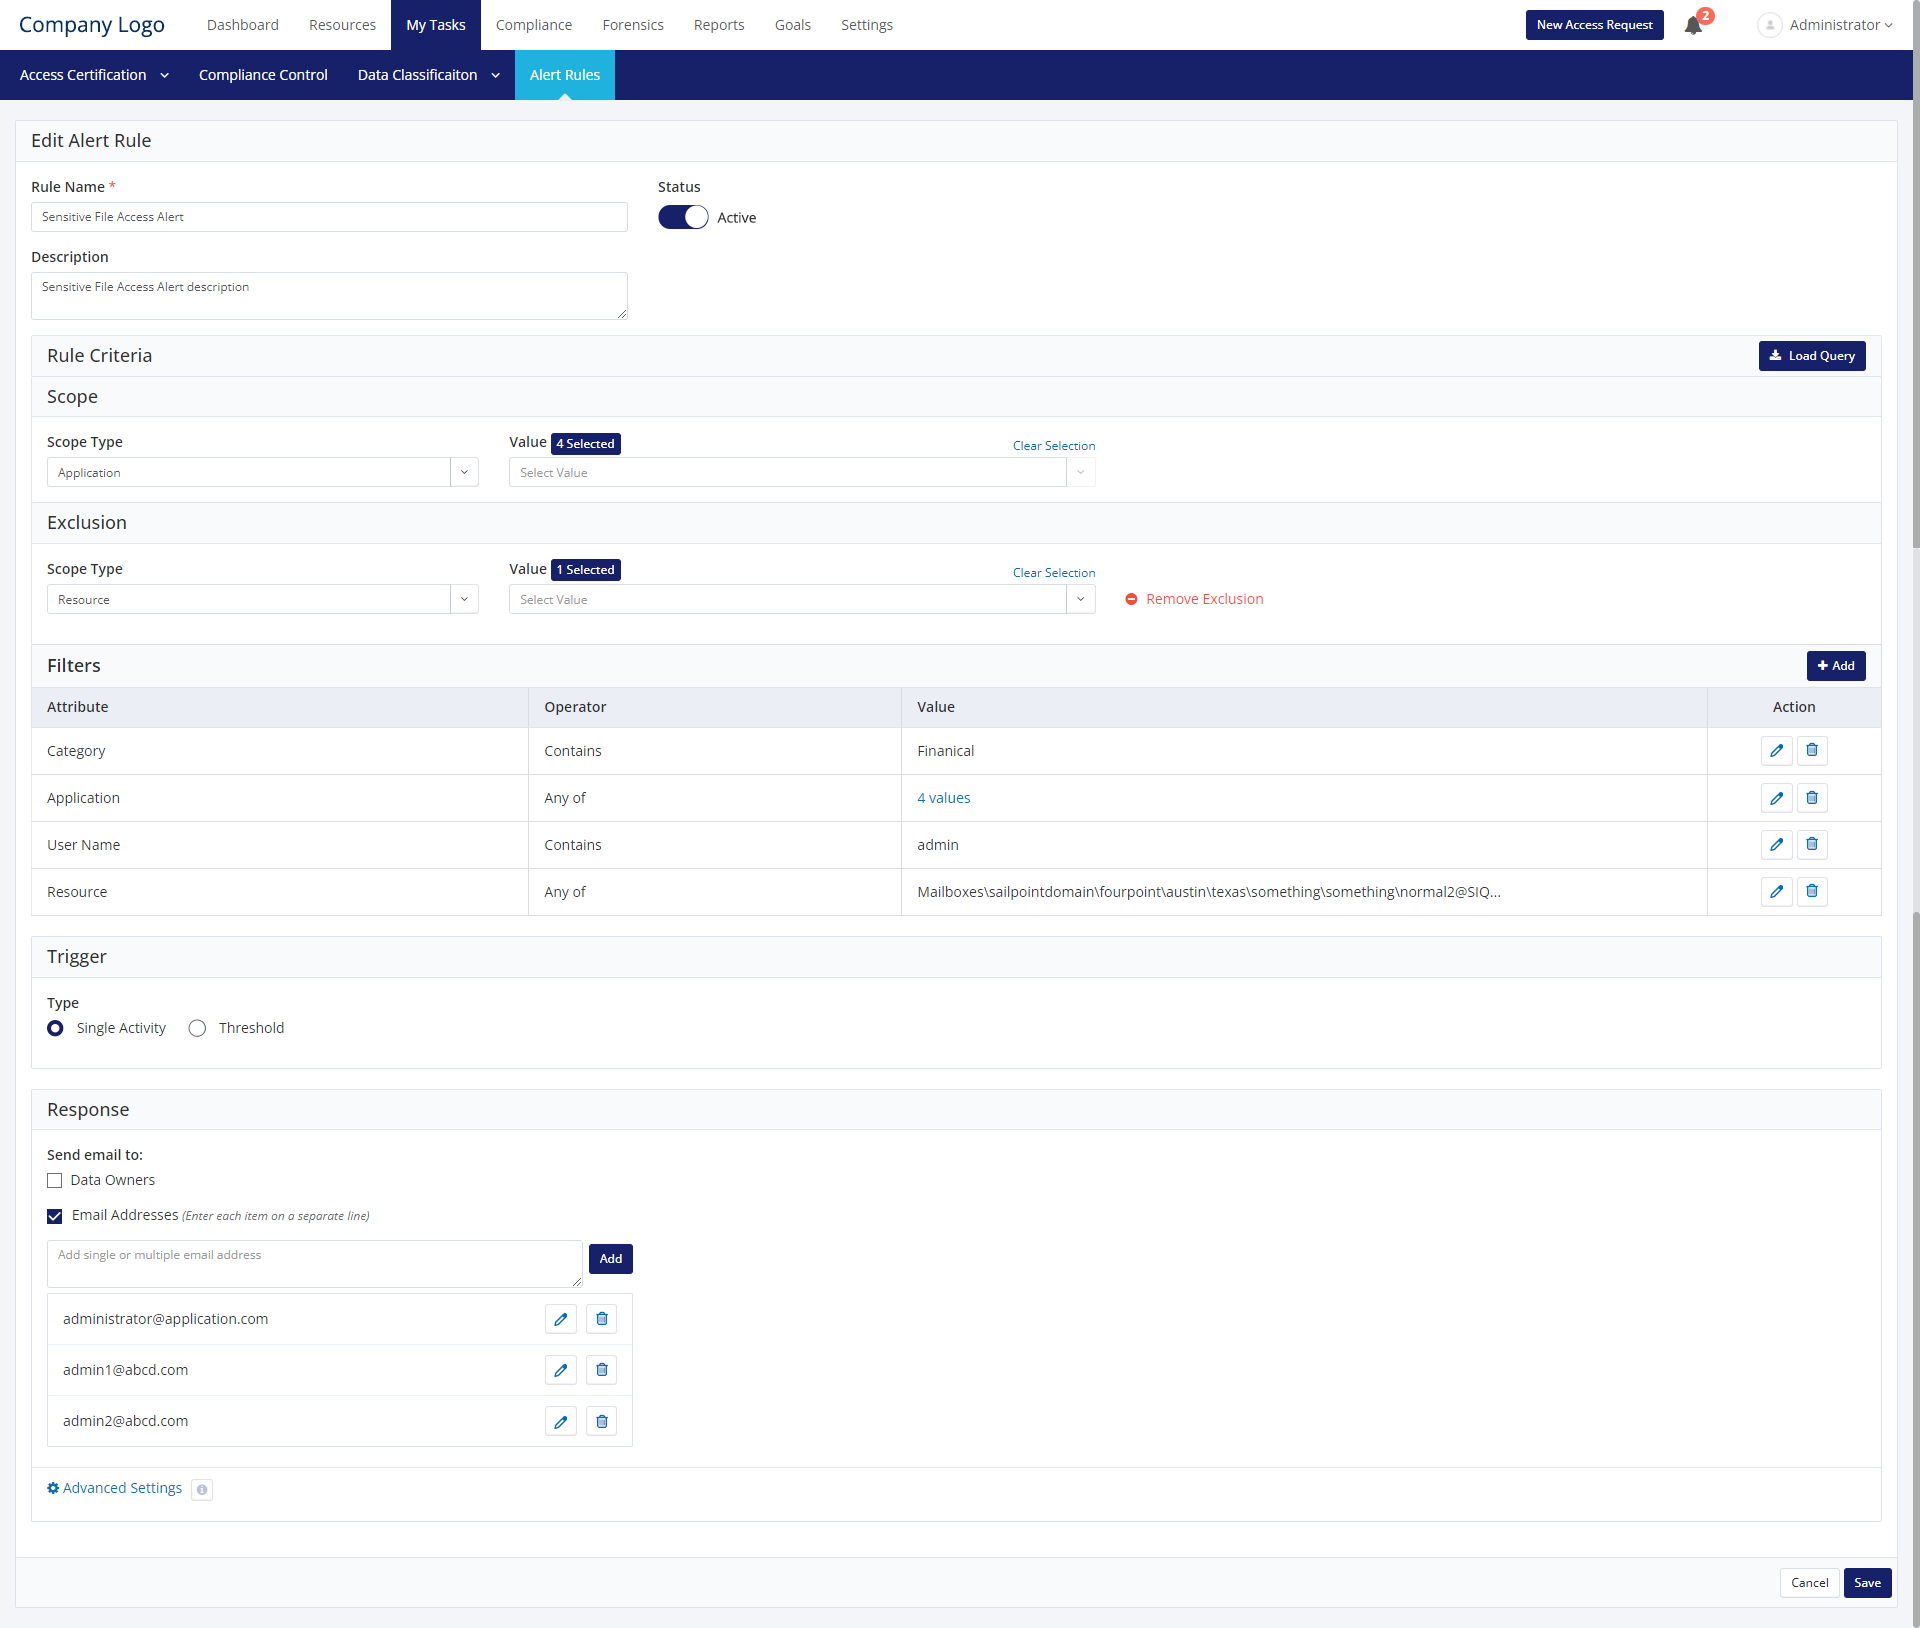Check the Data Owners checkbox
The image size is (1920, 1628).
(x=55, y=1181)
